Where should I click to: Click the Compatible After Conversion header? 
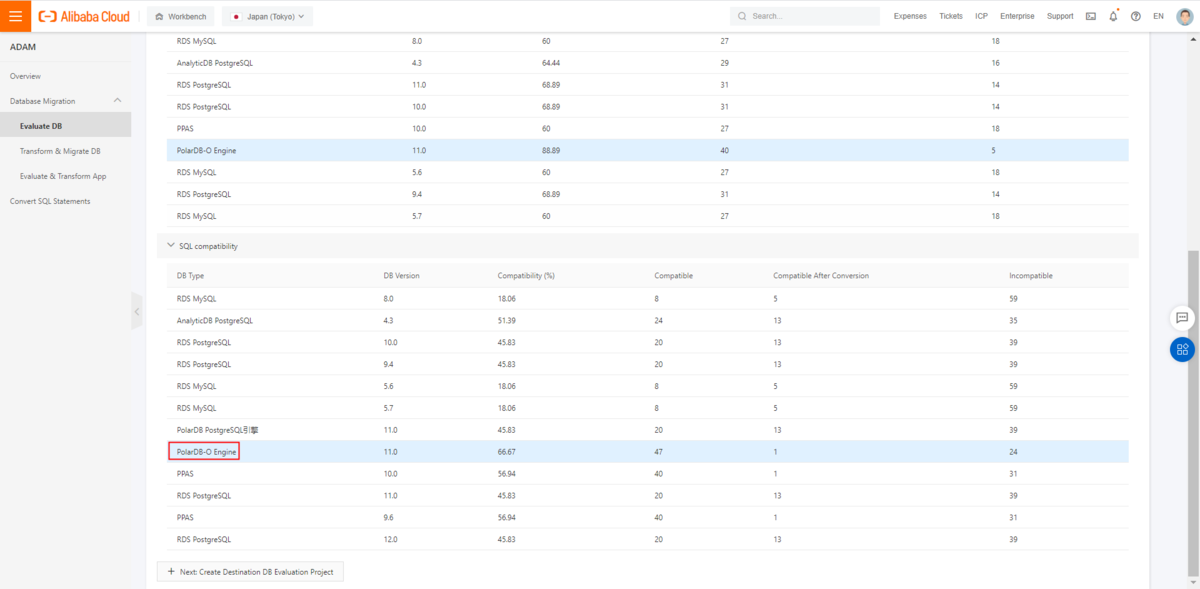pyautogui.click(x=821, y=275)
